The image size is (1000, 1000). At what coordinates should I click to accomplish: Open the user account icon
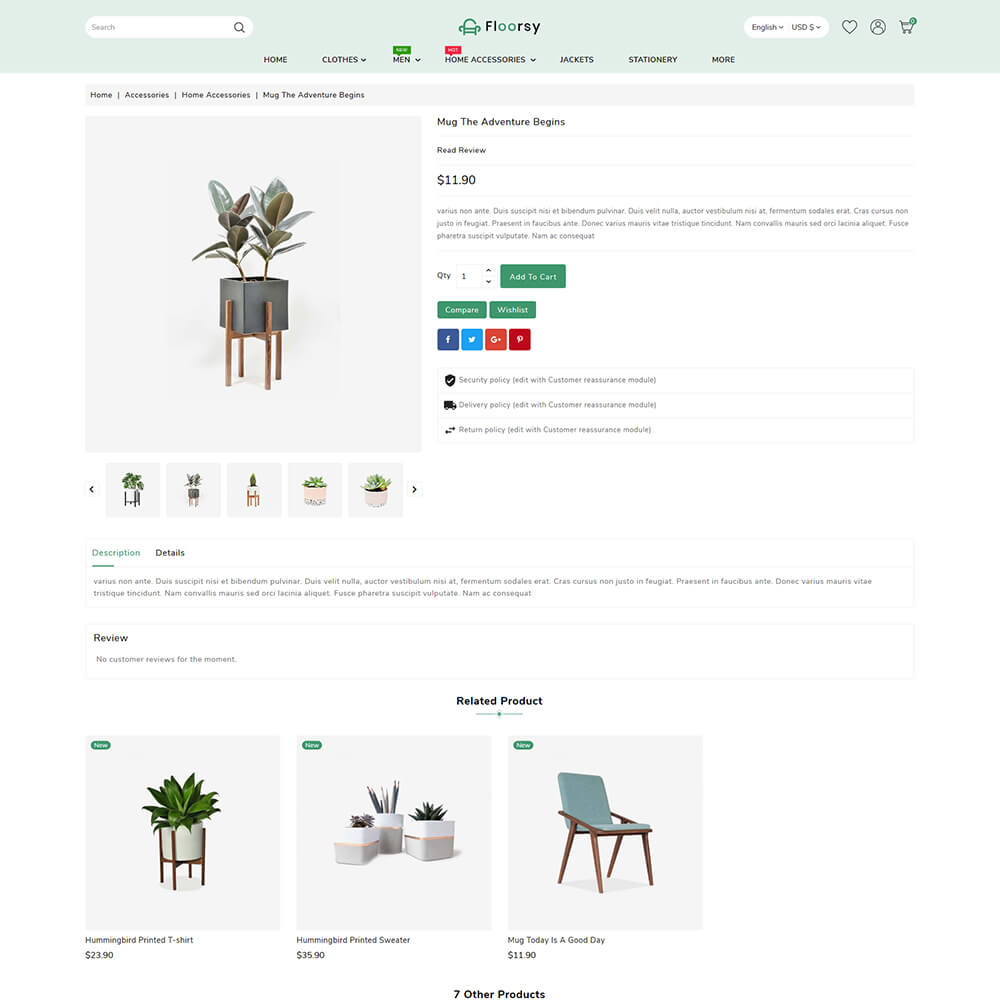878,27
